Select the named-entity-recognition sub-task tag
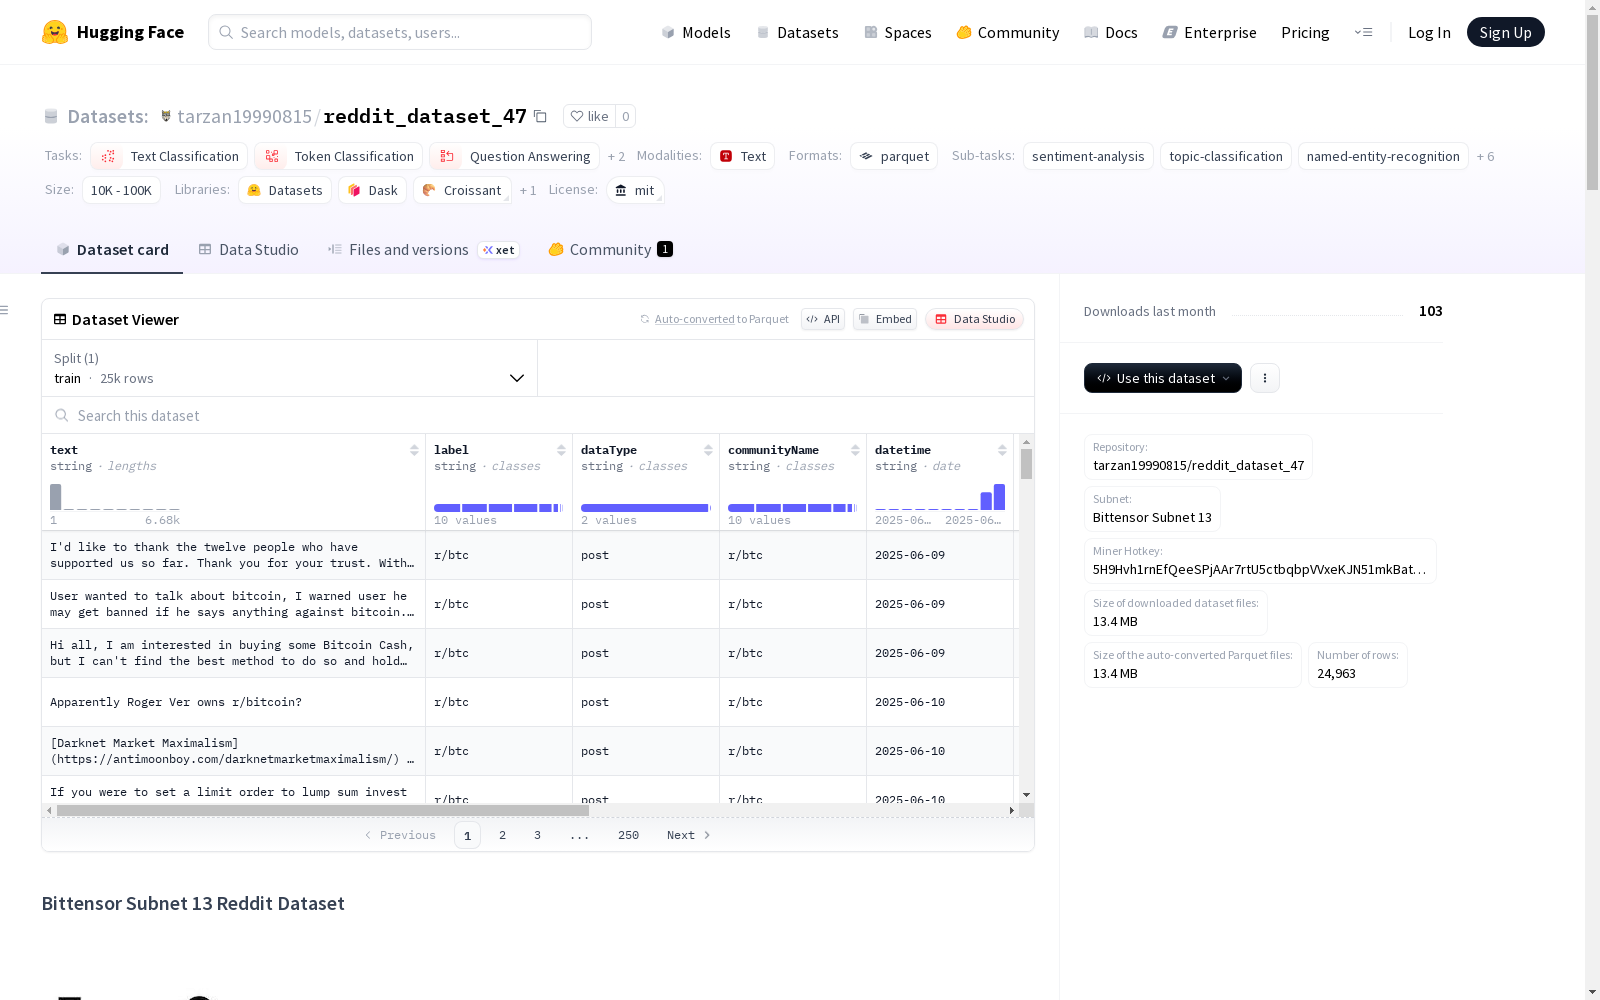The height and width of the screenshot is (1000, 1600). coord(1383,156)
